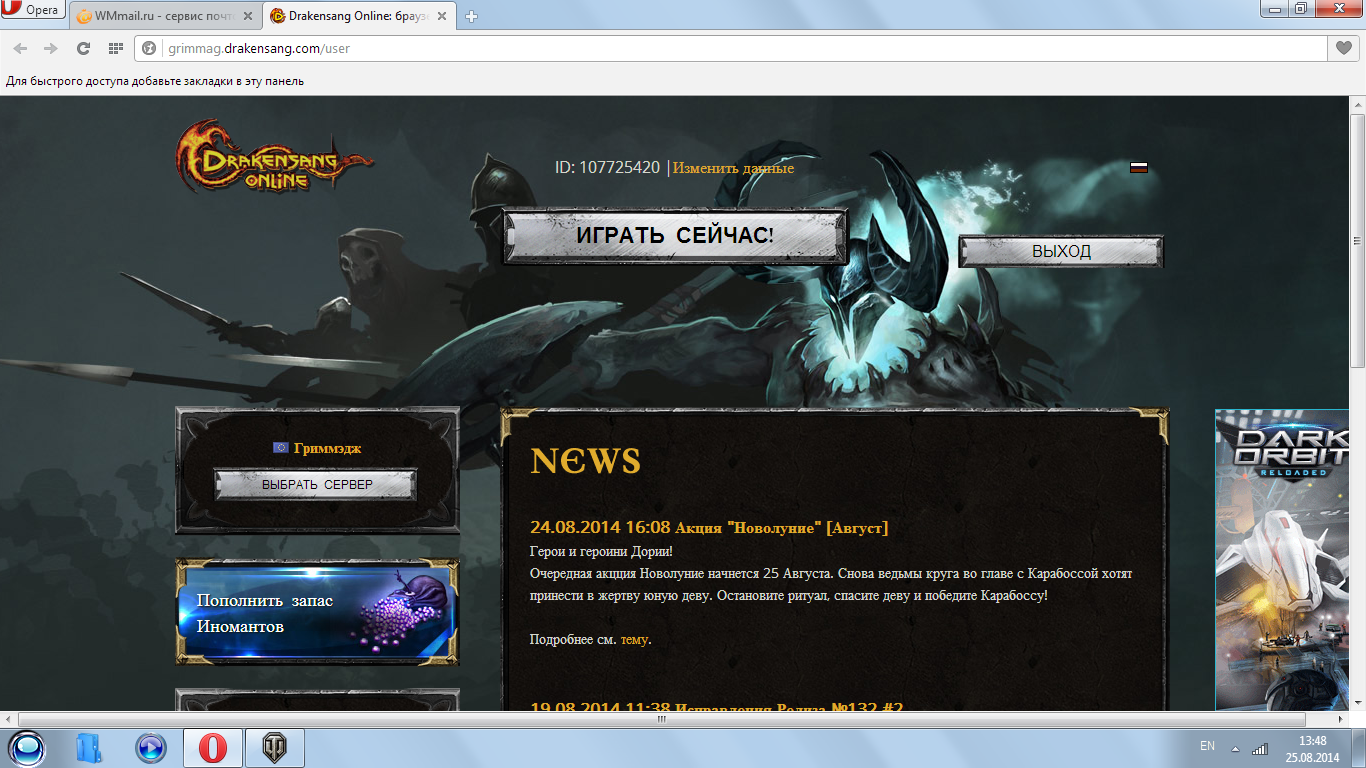Select the Drakensang Online tab
The height and width of the screenshot is (768, 1366).
(x=361, y=16)
